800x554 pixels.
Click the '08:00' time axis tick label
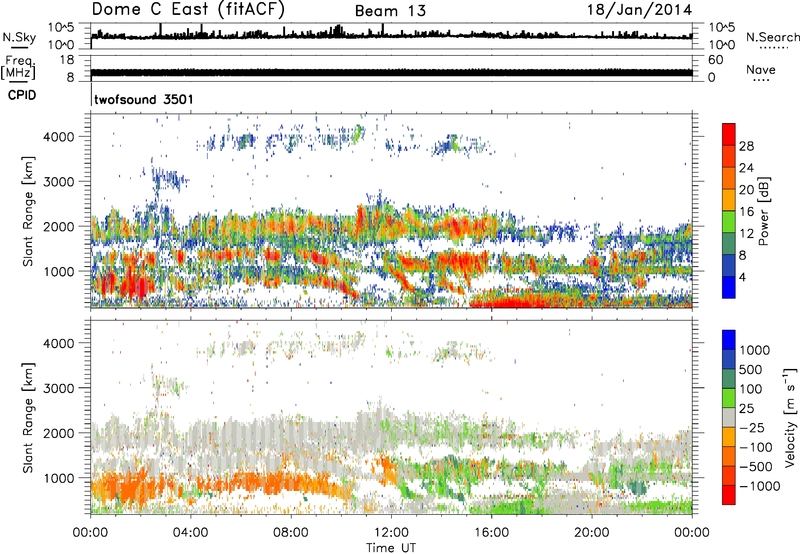tap(291, 533)
